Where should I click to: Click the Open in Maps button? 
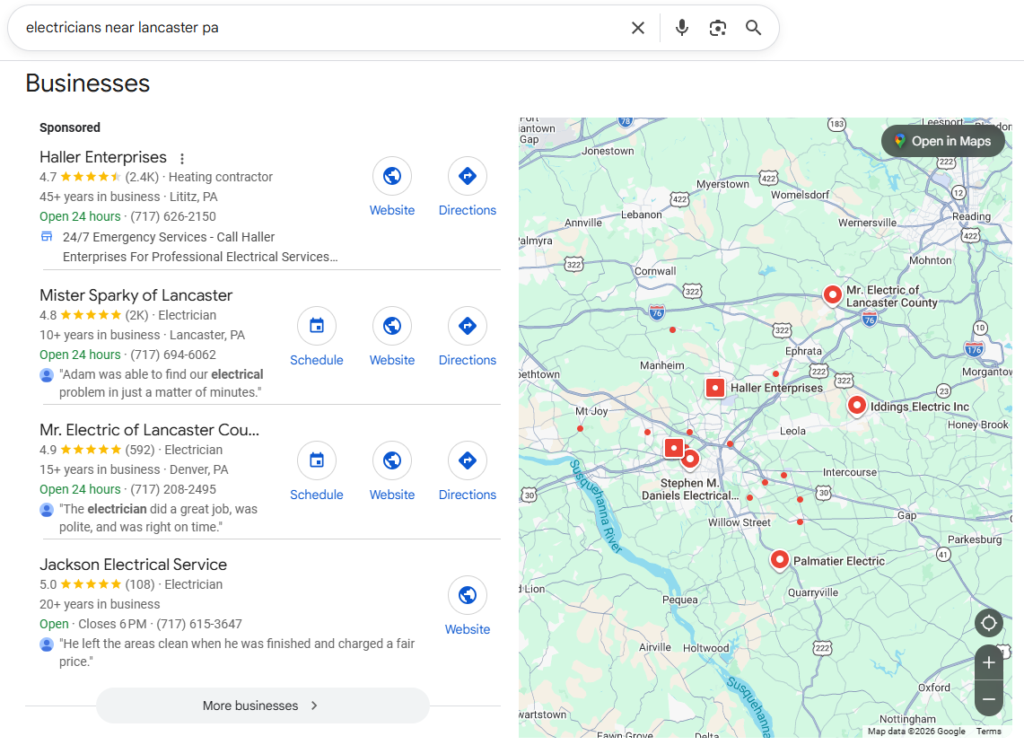pos(941,141)
